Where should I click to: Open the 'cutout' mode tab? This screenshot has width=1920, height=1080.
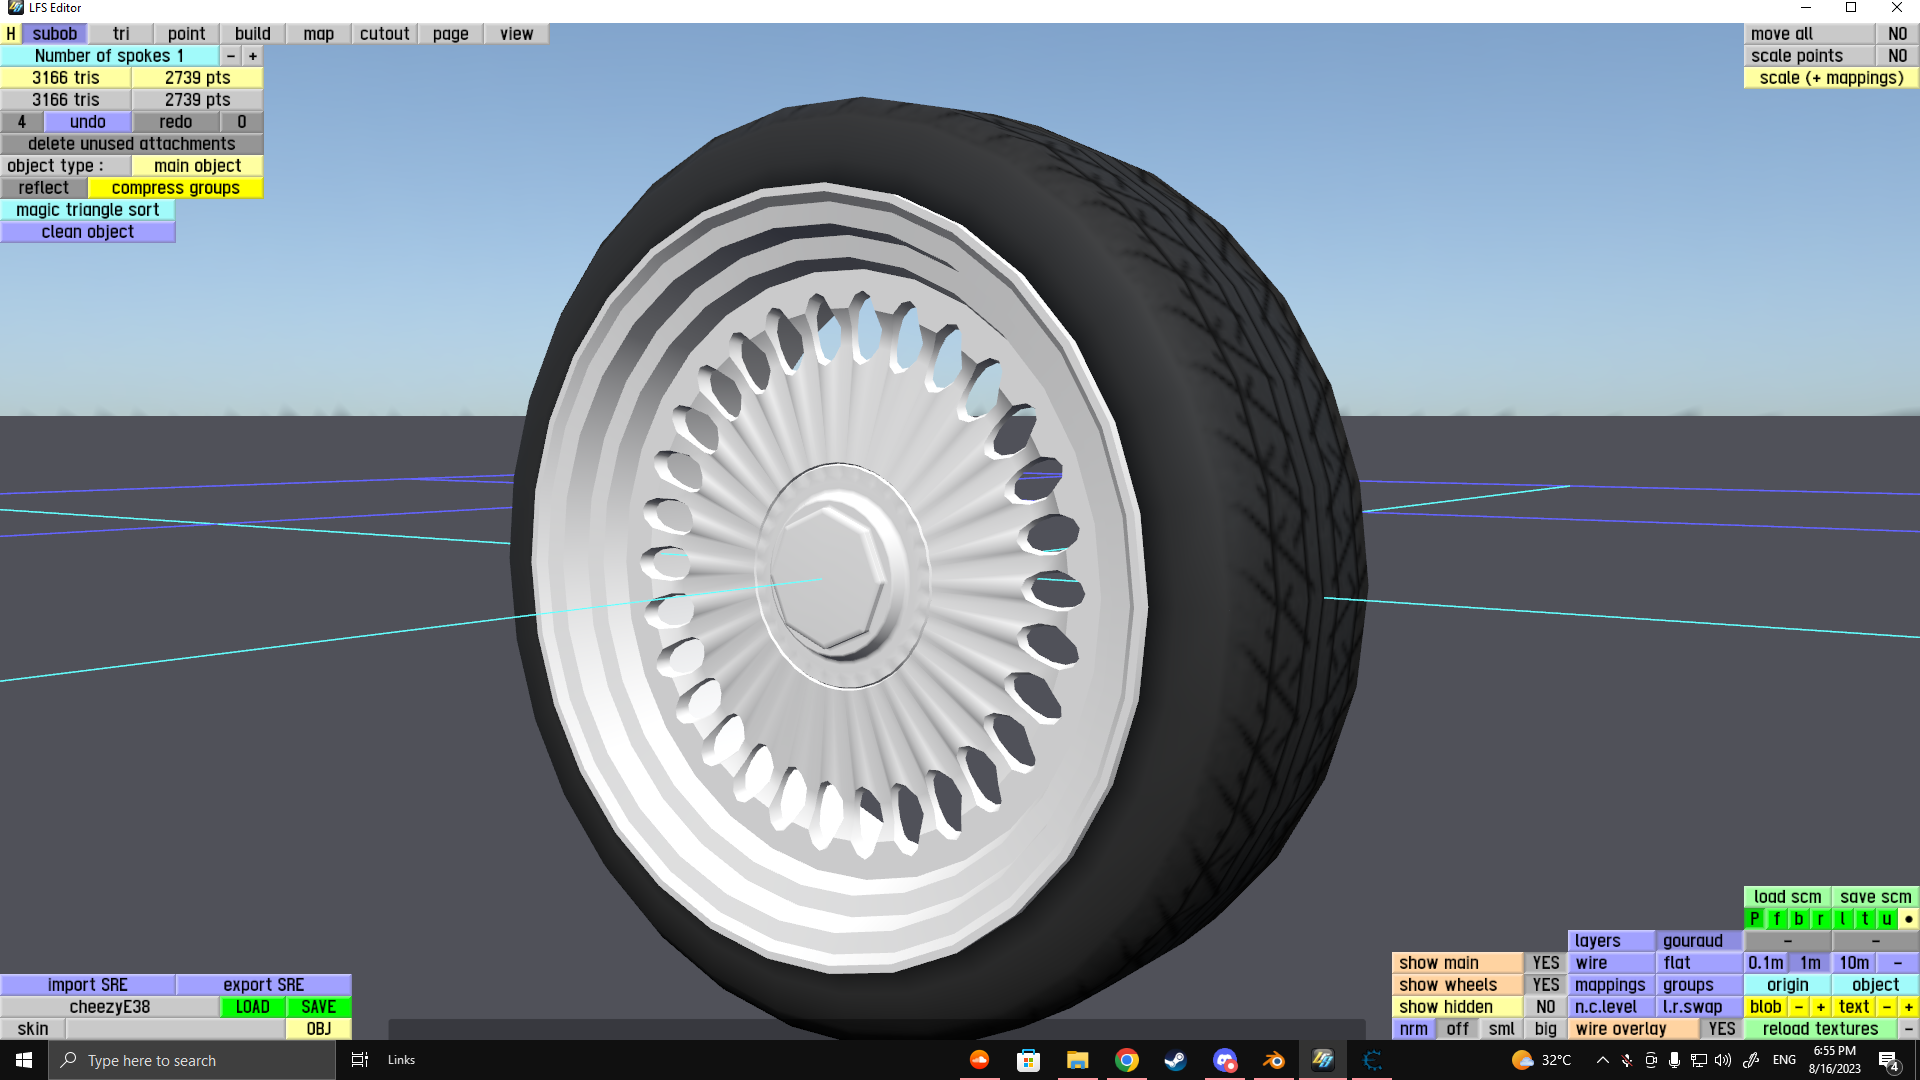point(384,34)
